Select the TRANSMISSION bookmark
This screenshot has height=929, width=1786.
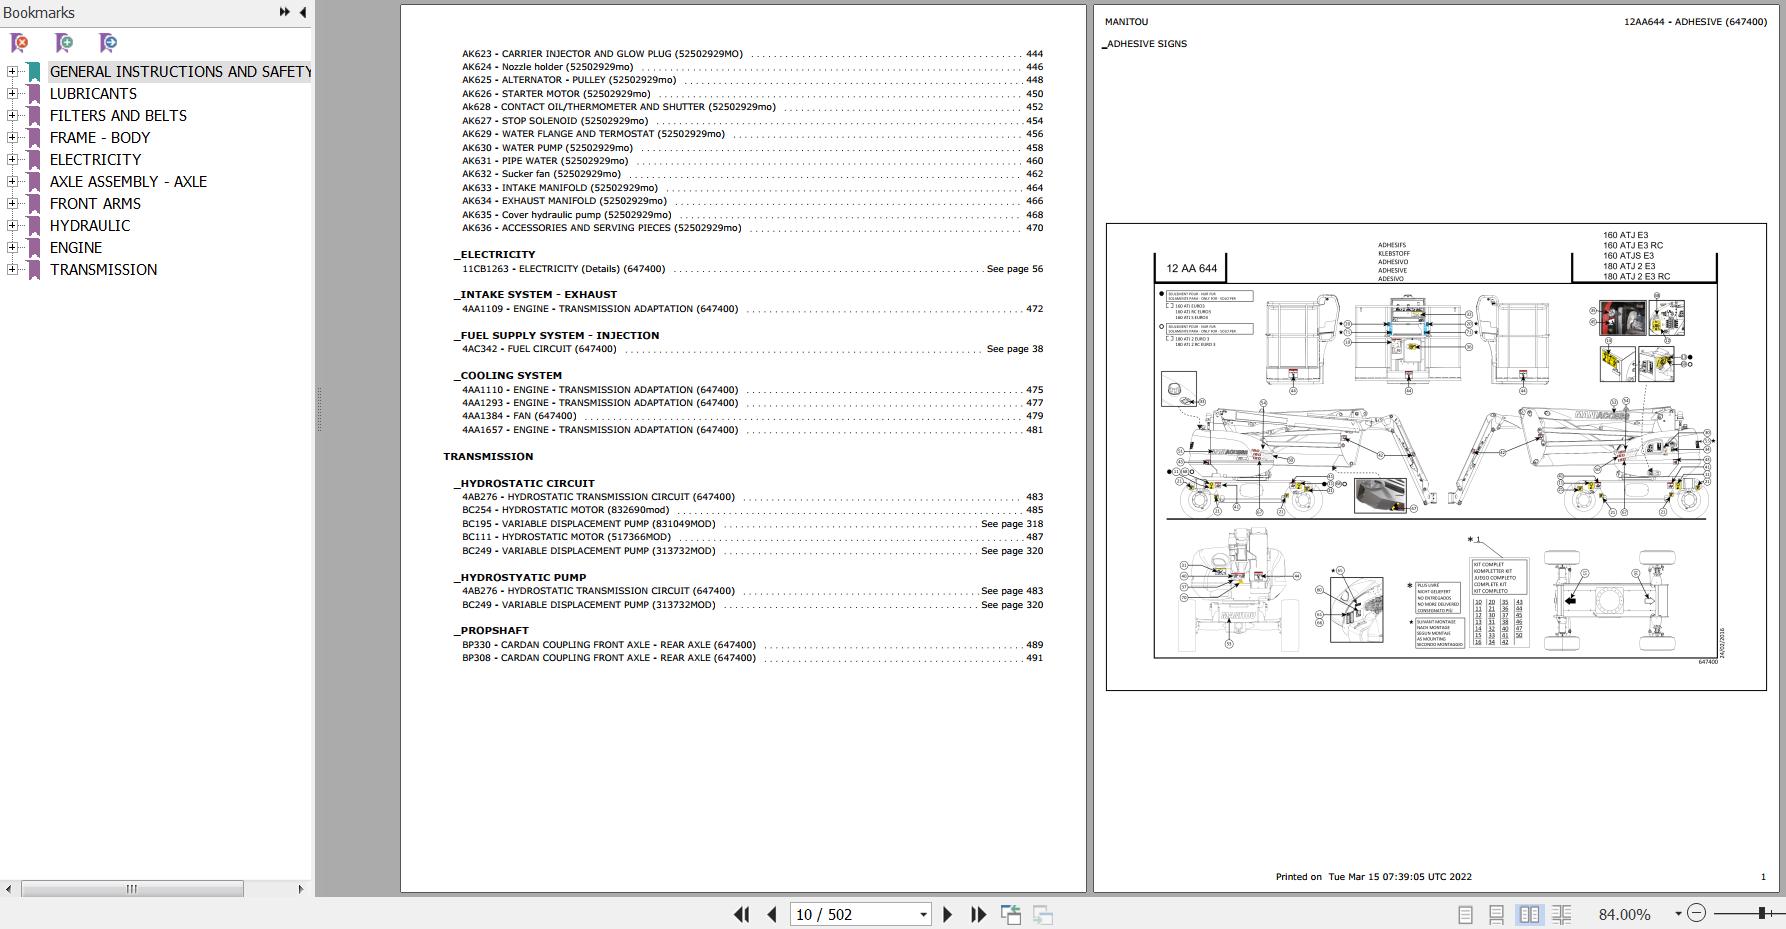pyautogui.click(x=103, y=270)
